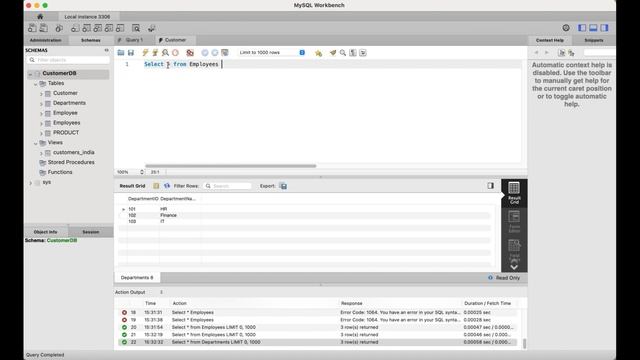Open SQL script file from main toolbar
Screen dimensions: 640x360
(43, 28)
